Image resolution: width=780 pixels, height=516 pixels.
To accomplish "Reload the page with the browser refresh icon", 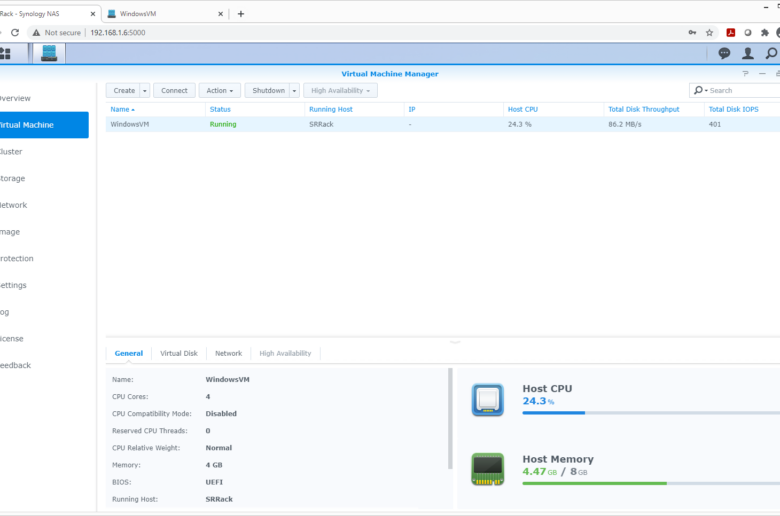I will (15, 32).
